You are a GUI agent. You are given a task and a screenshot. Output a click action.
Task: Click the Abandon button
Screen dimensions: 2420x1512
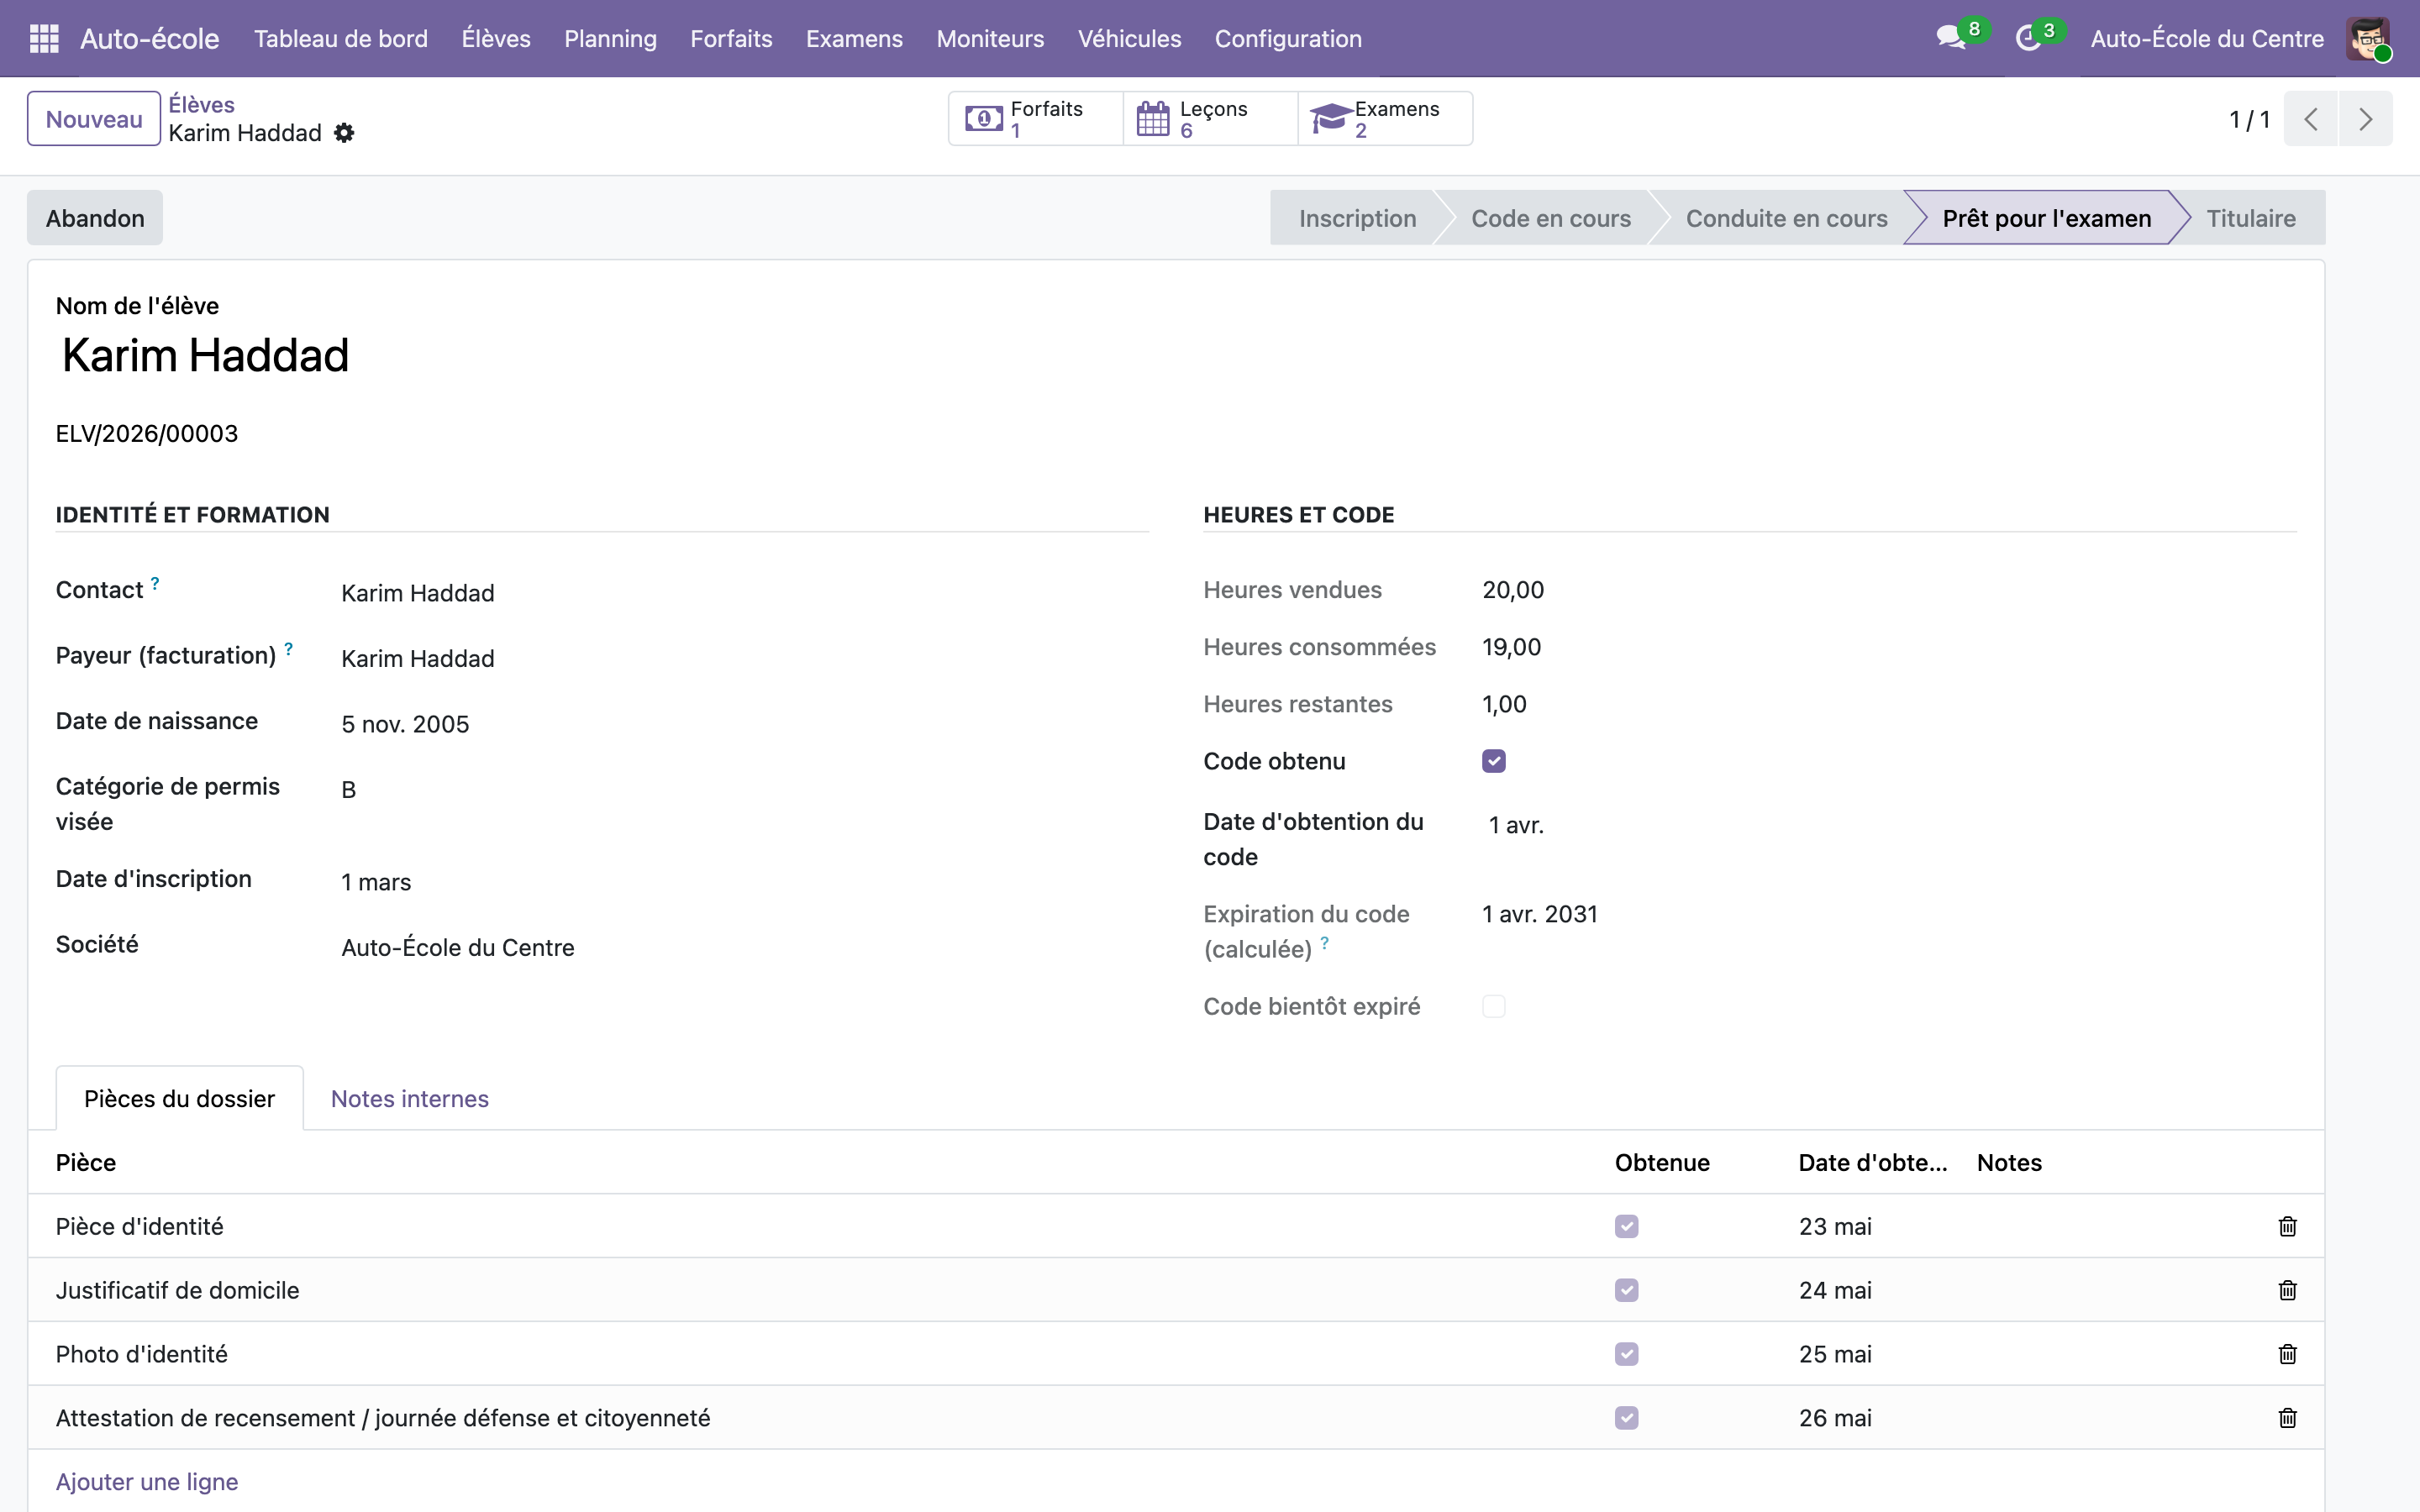95,218
